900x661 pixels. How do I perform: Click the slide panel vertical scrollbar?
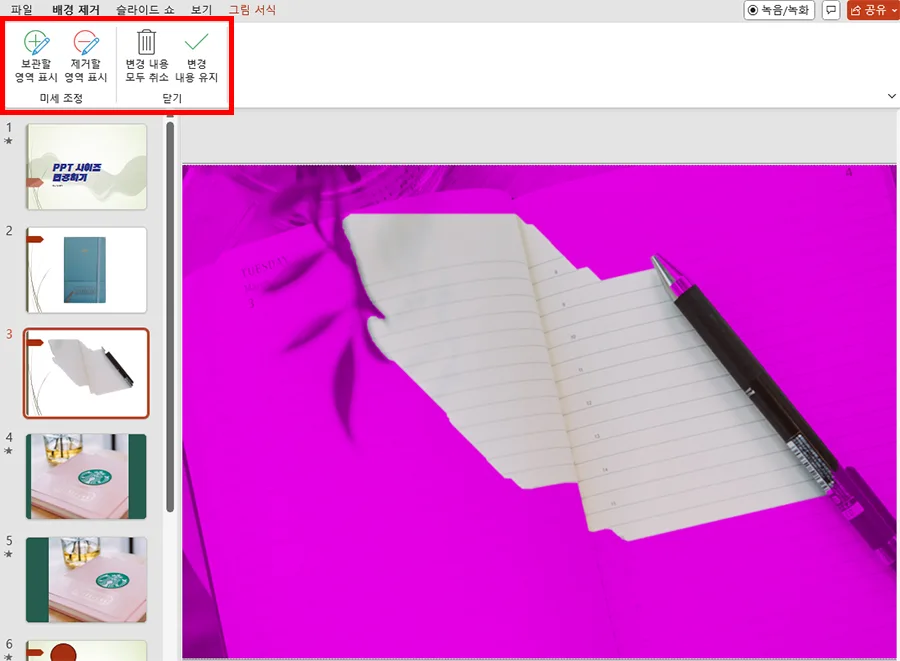point(170,316)
